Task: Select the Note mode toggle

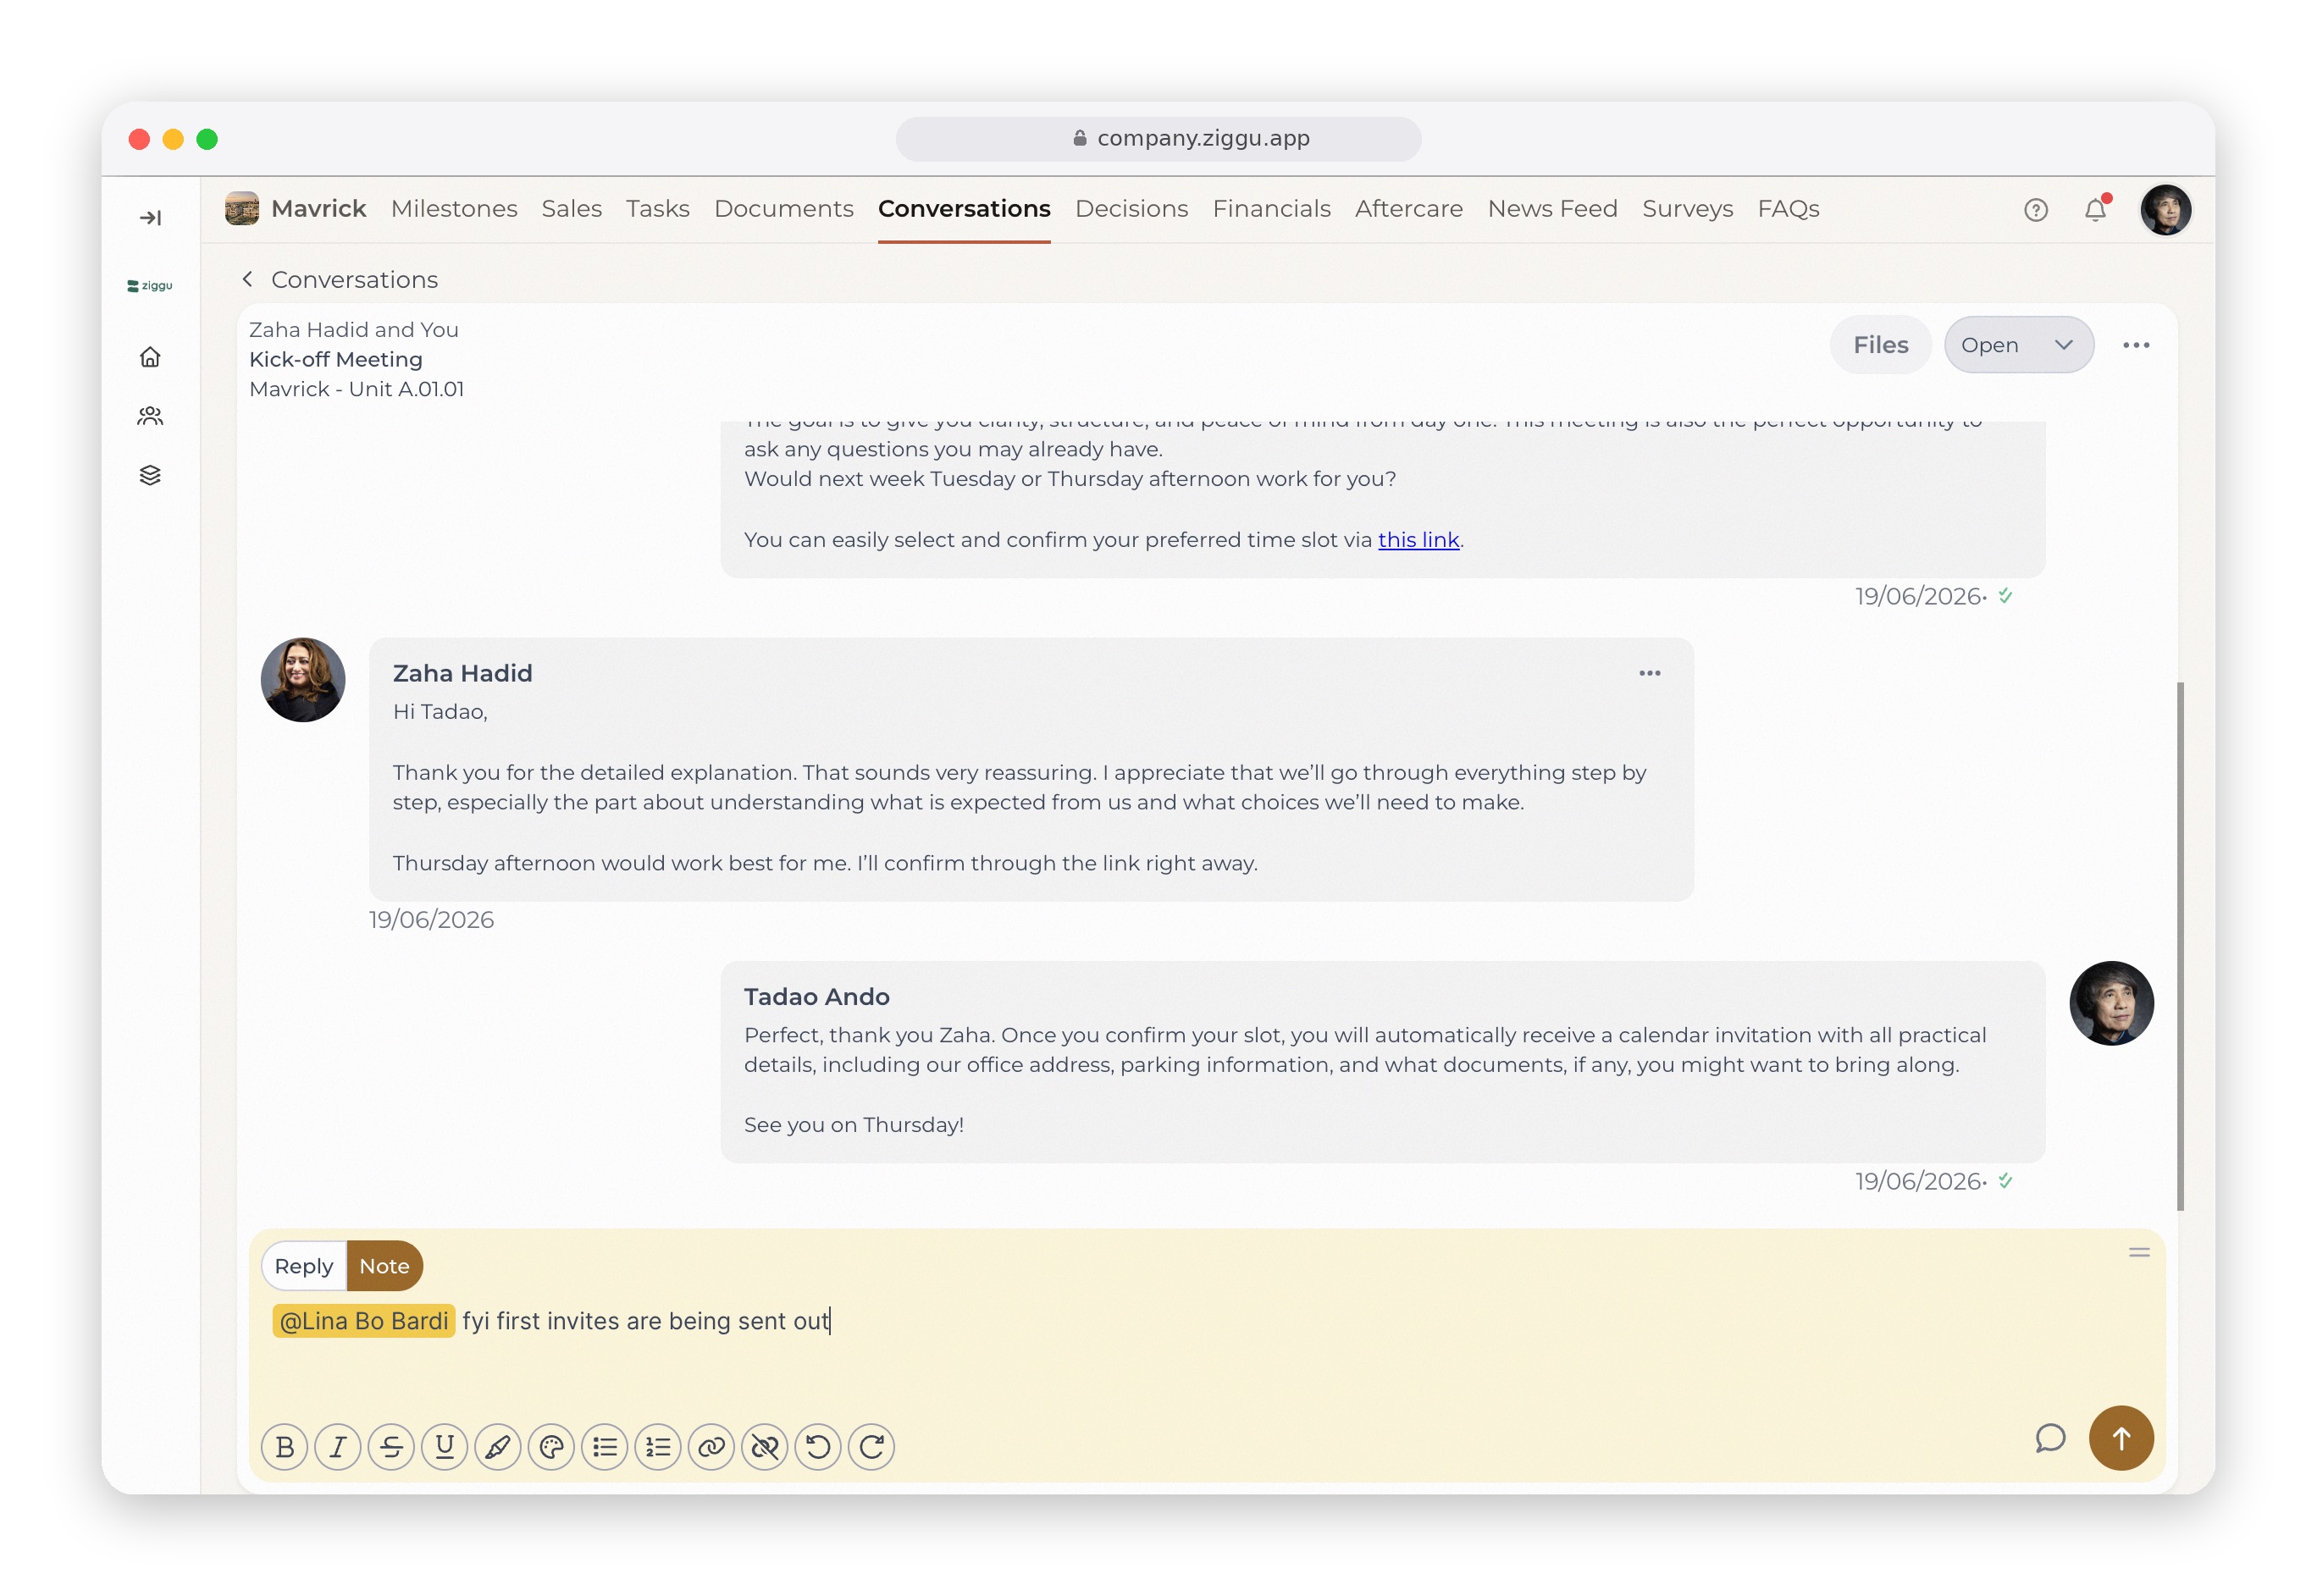Action: [x=384, y=1266]
